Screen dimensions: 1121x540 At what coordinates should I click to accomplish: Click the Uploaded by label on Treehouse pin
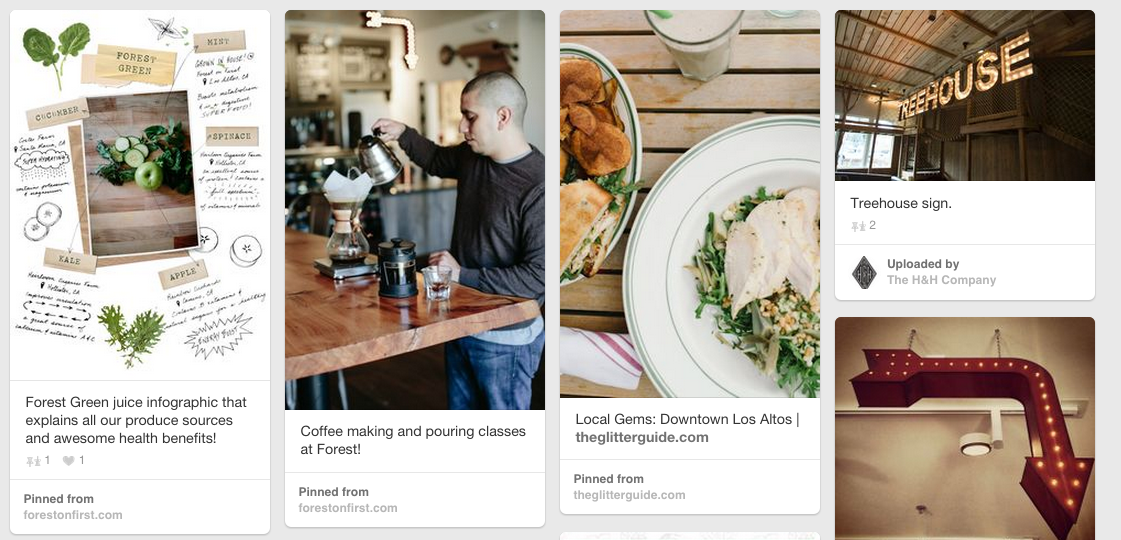click(x=923, y=264)
